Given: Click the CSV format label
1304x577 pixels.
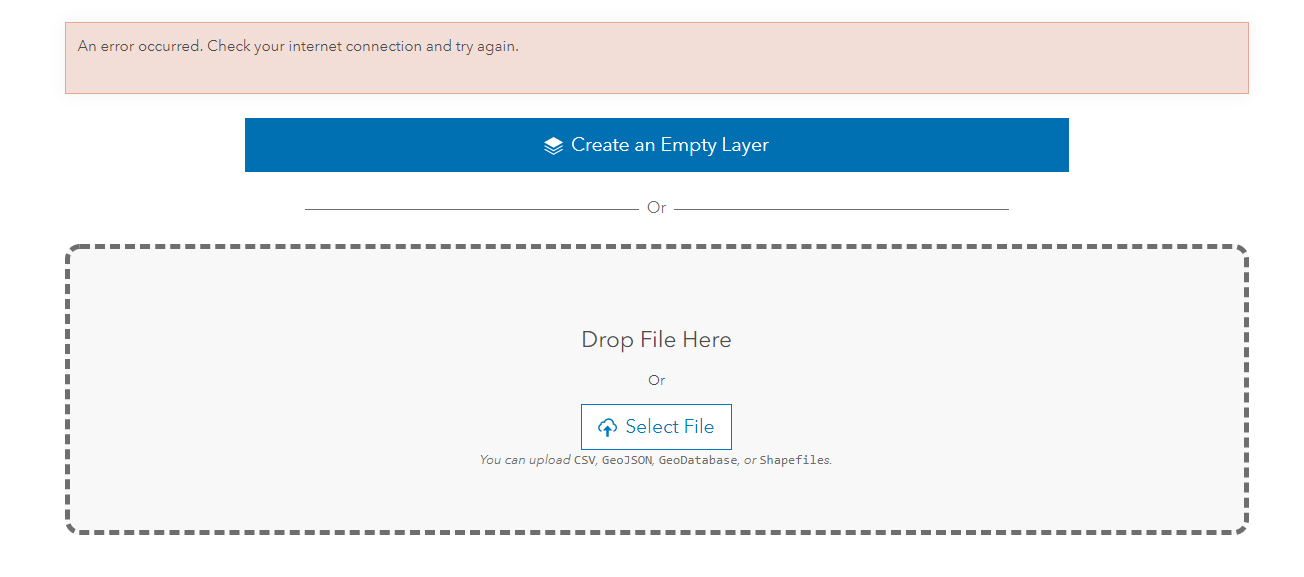Looking at the screenshot, I should (585, 461).
